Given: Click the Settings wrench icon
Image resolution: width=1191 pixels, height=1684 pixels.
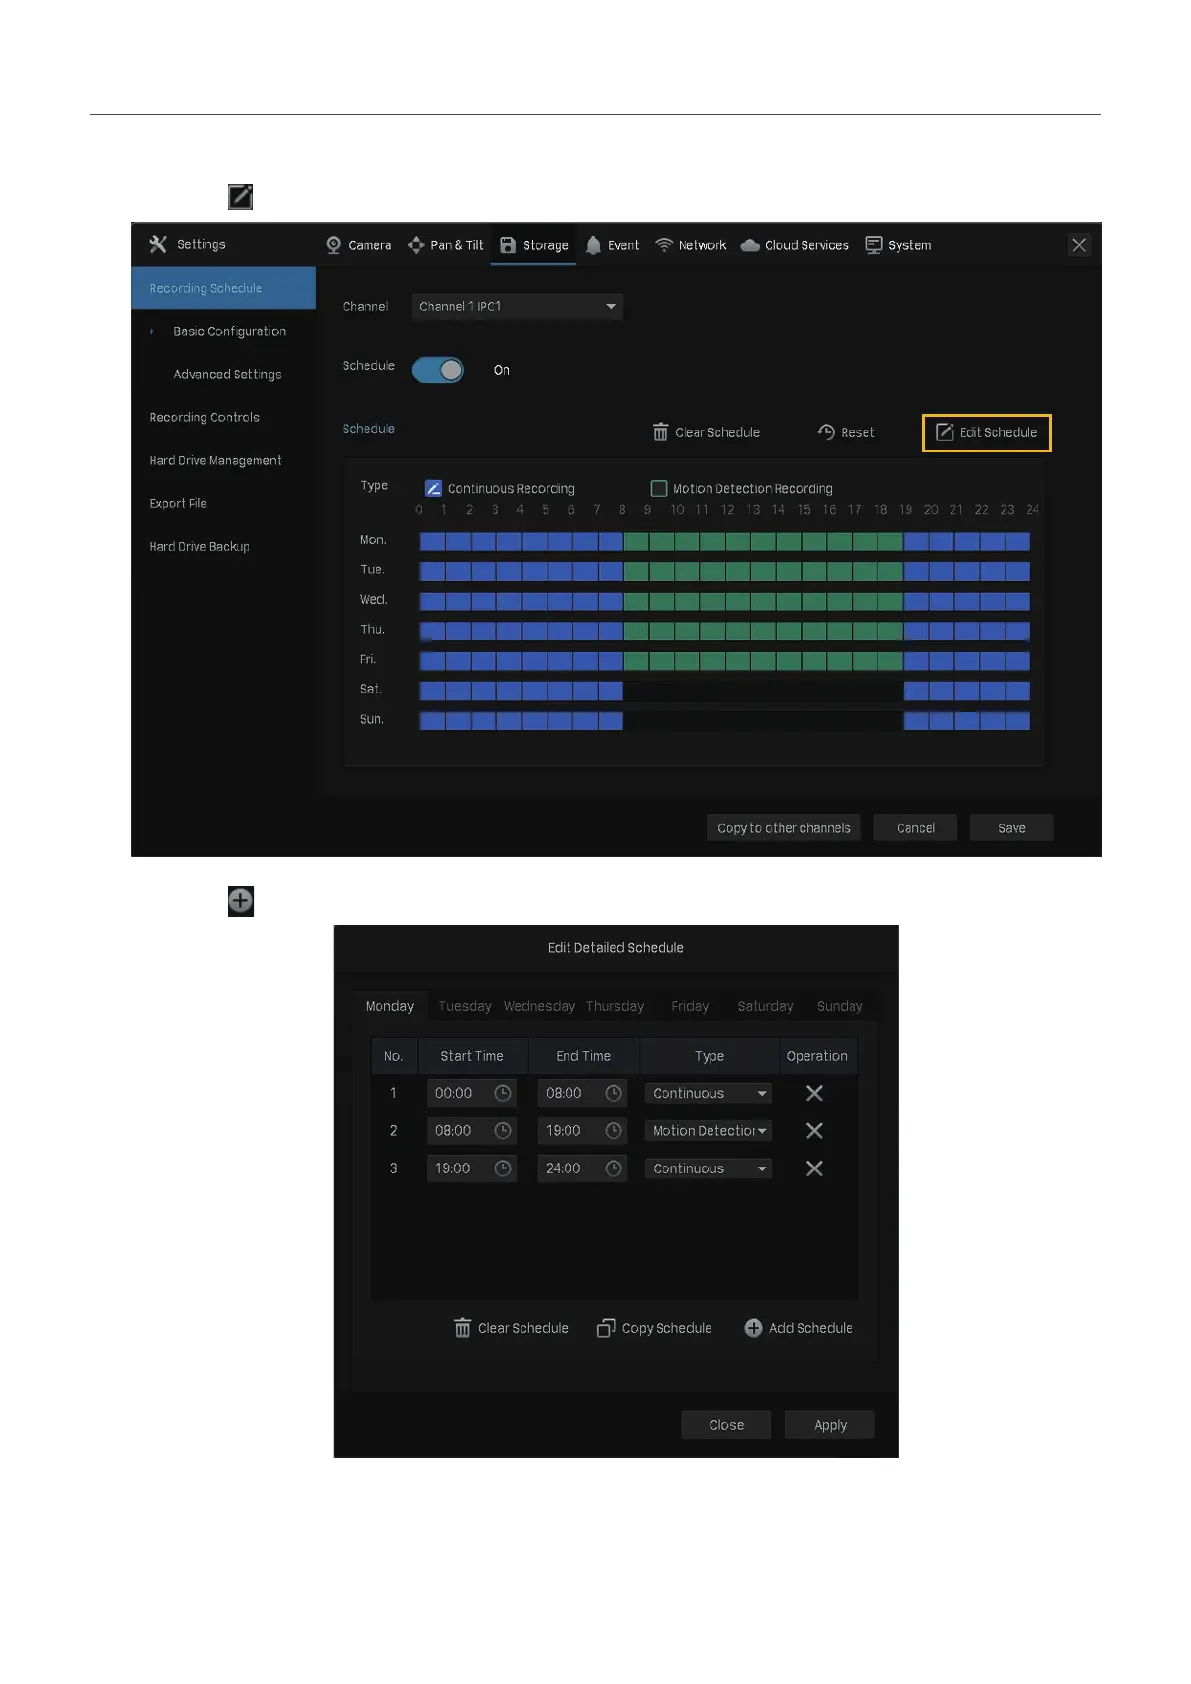Looking at the screenshot, I should (158, 244).
